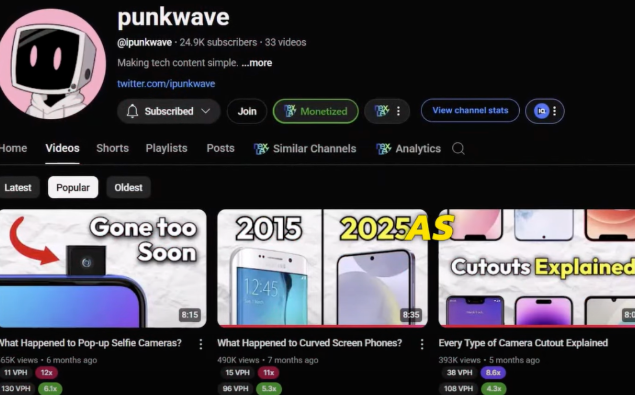Click the 38 VPH label
This screenshot has width=635, height=395.
click(x=460, y=373)
